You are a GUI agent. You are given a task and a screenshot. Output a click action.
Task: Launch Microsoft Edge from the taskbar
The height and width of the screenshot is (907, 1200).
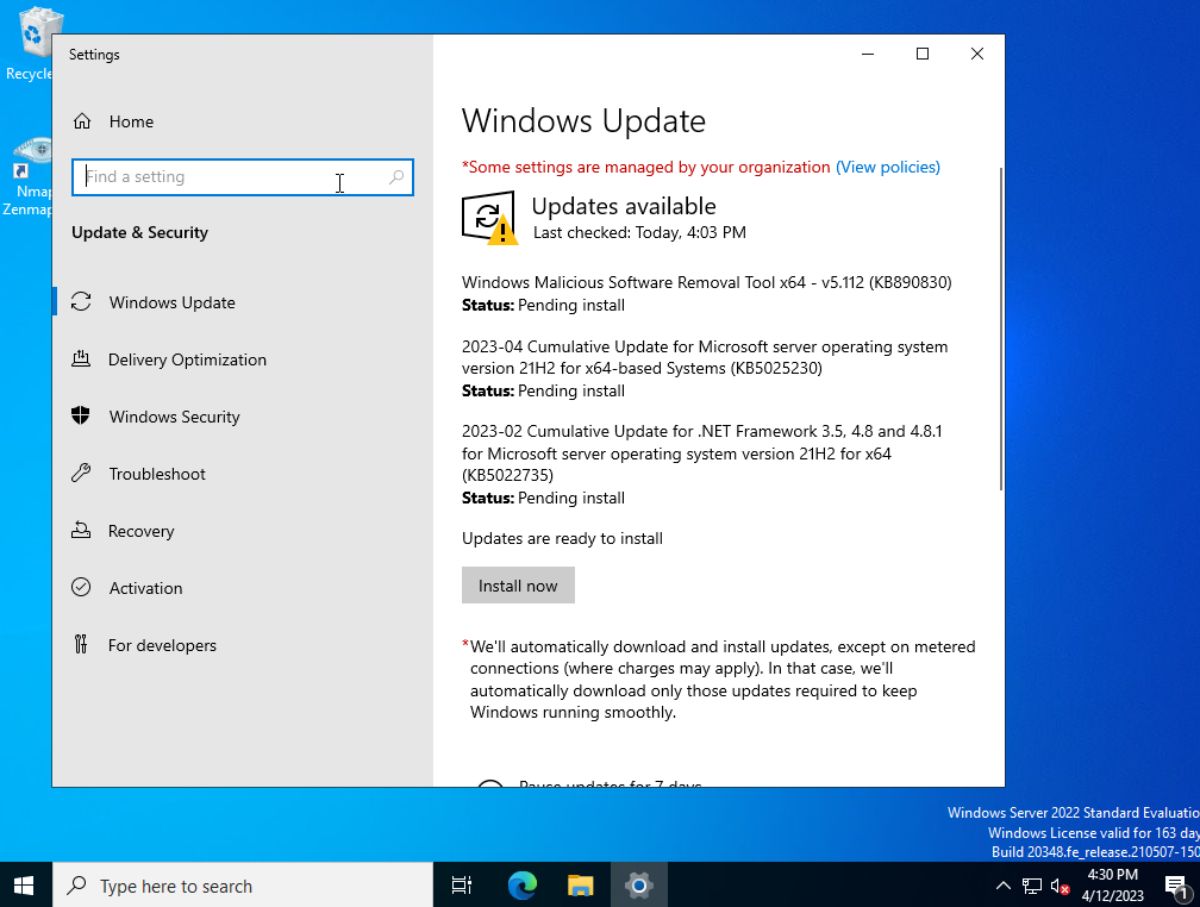(520, 885)
